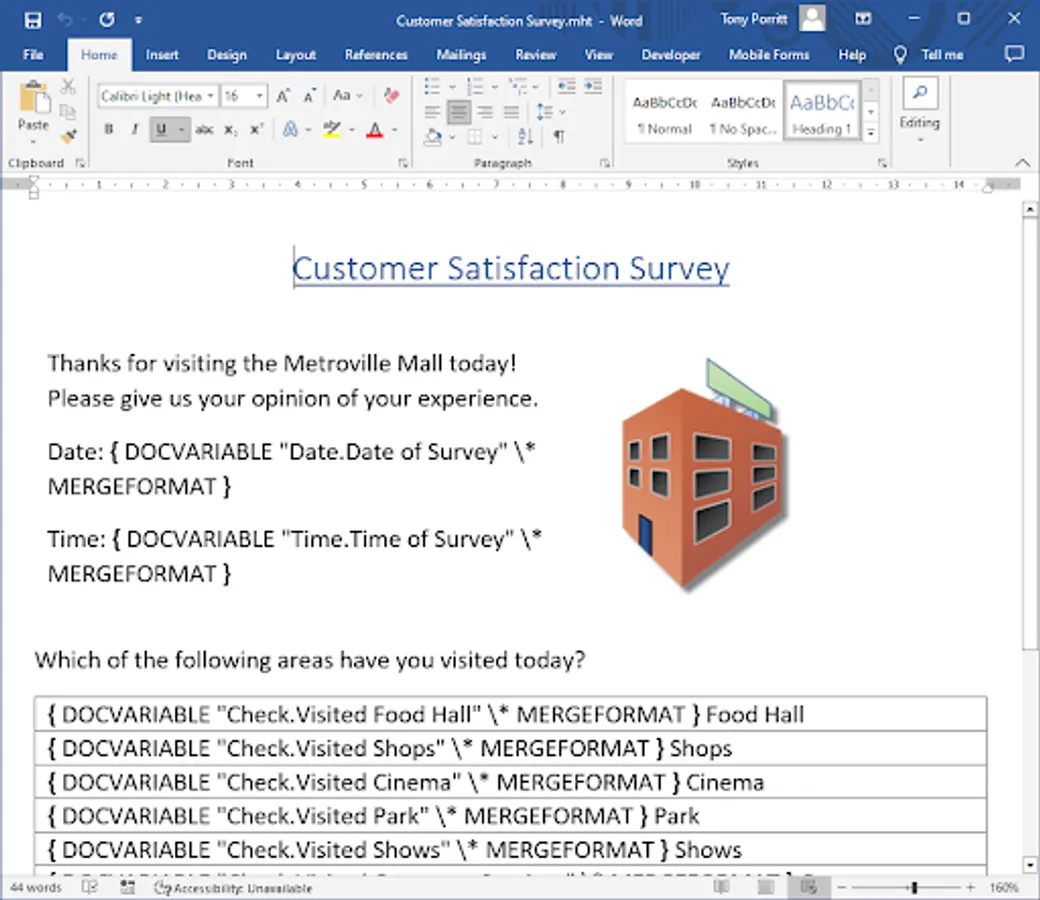Open the Font Size dropdown
The width and height of the screenshot is (1040, 900).
coord(258,95)
